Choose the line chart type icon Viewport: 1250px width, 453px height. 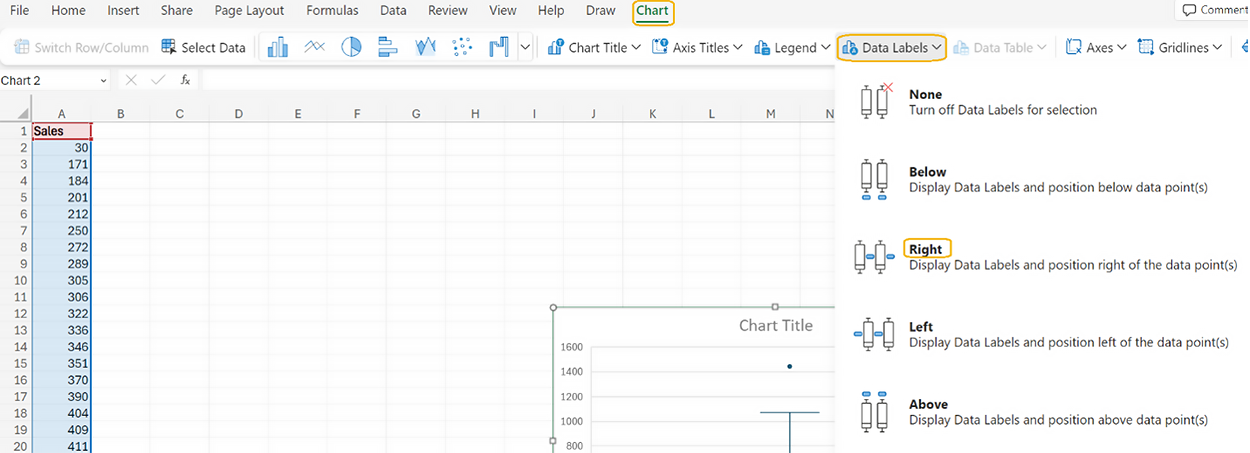pyautogui.click(x=315, y=47)
